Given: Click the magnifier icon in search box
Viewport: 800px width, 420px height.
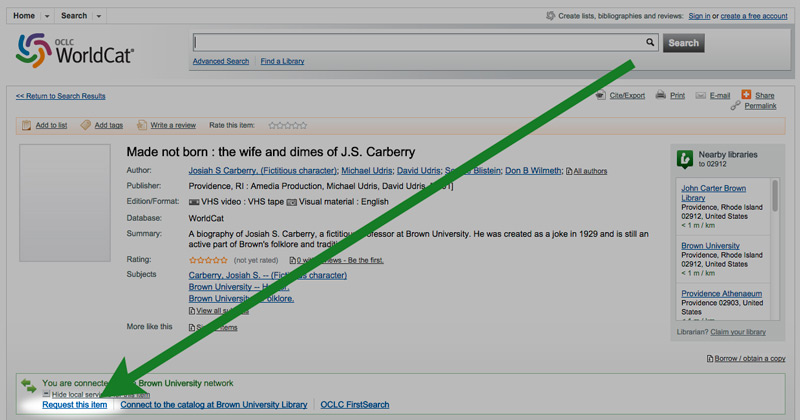Looking at the screenshot, I should 649,42.
